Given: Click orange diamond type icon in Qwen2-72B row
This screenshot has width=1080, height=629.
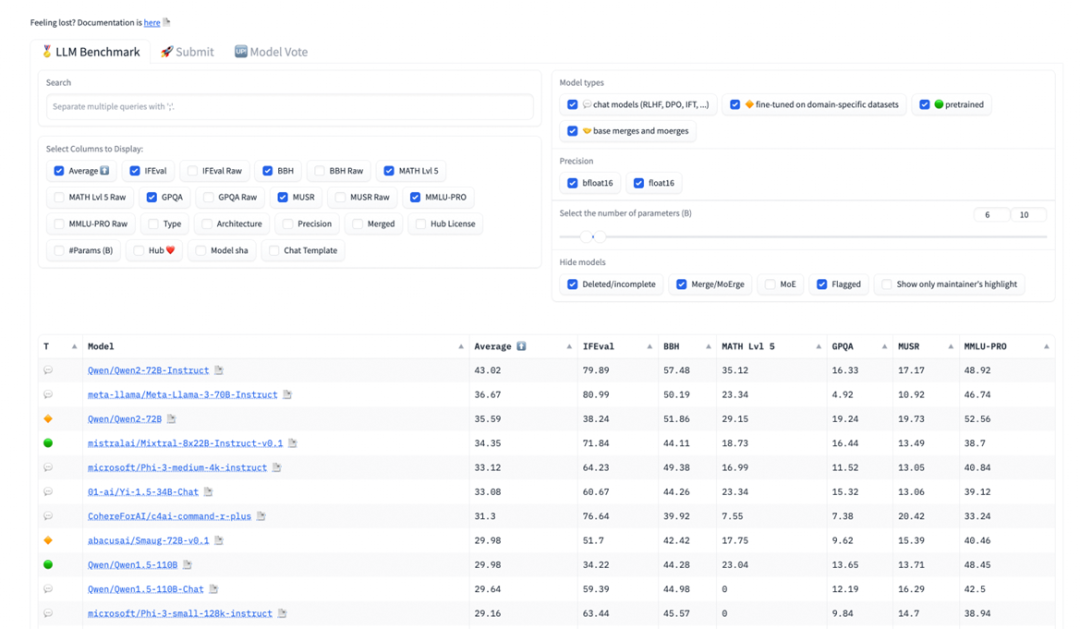Looking at the screenshot, I should click(x=48, y=418).
